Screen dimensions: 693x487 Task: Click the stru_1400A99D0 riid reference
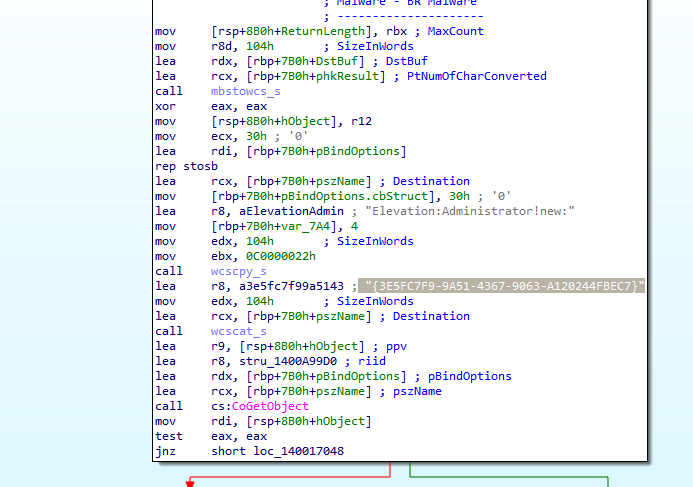tap(288, 361)
